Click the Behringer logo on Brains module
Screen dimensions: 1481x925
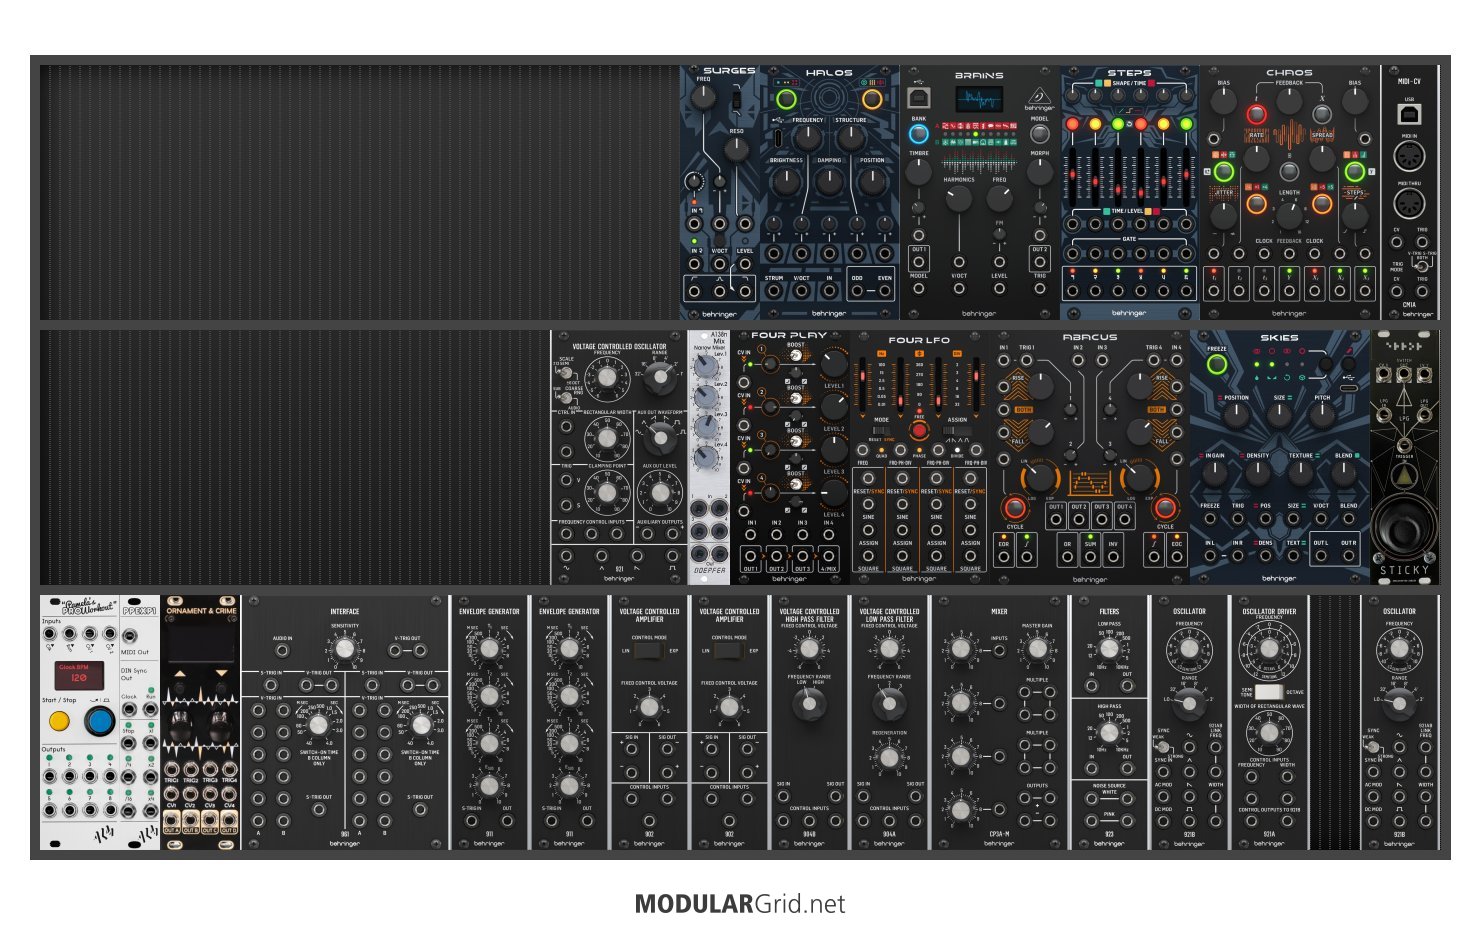[x=1040, y=98]
